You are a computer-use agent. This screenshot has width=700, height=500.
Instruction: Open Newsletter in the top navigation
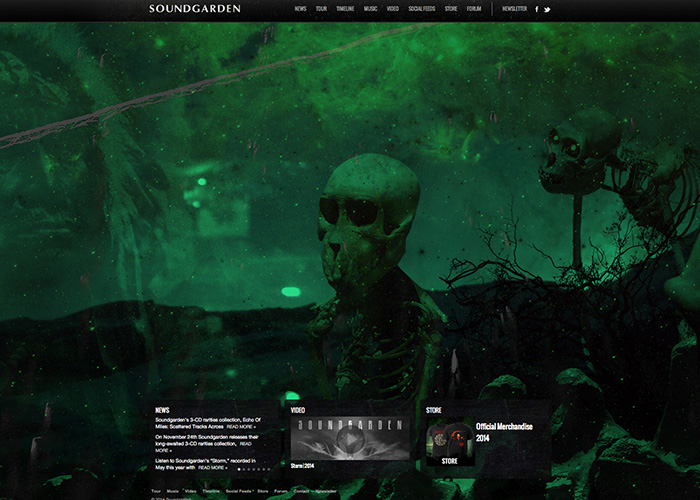point(514,8)
